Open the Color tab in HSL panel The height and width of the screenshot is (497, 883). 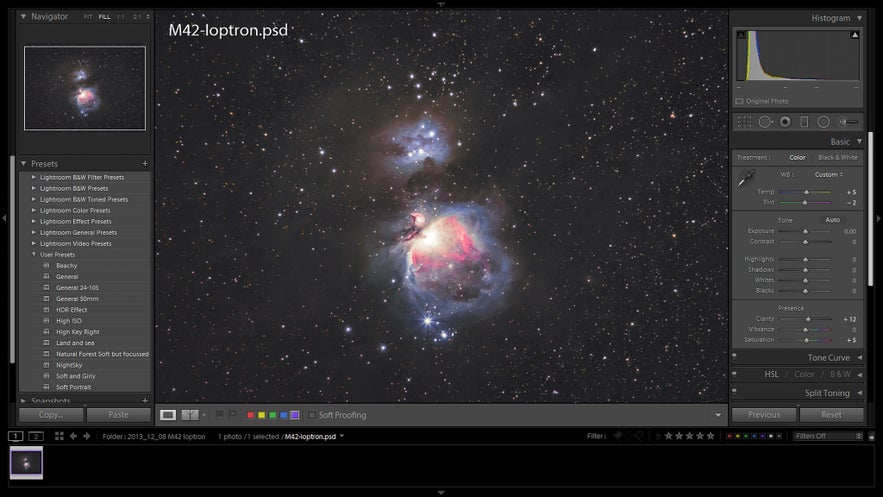[x=804, y=374]
